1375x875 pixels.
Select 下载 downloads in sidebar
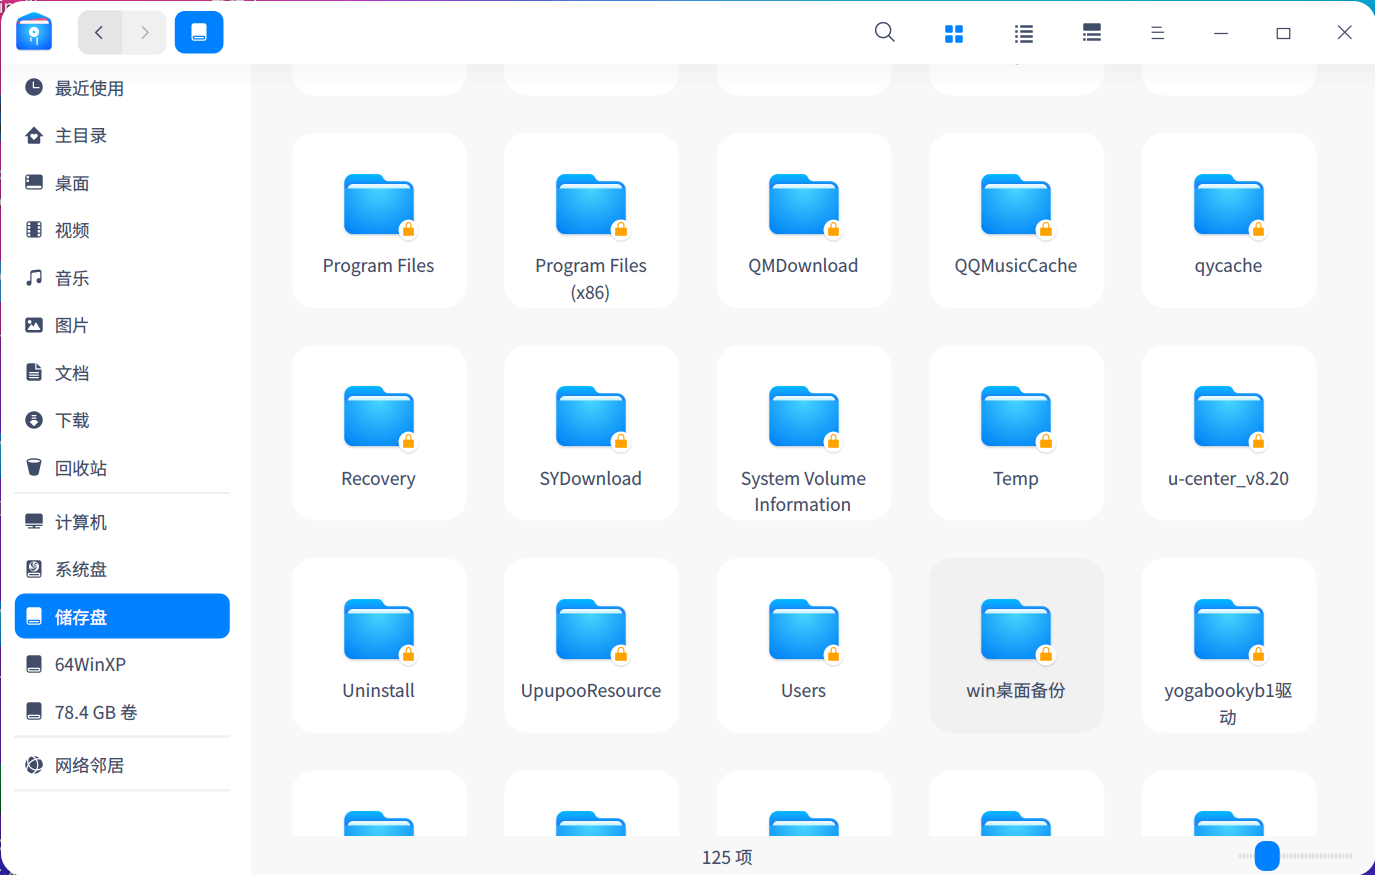72,421
